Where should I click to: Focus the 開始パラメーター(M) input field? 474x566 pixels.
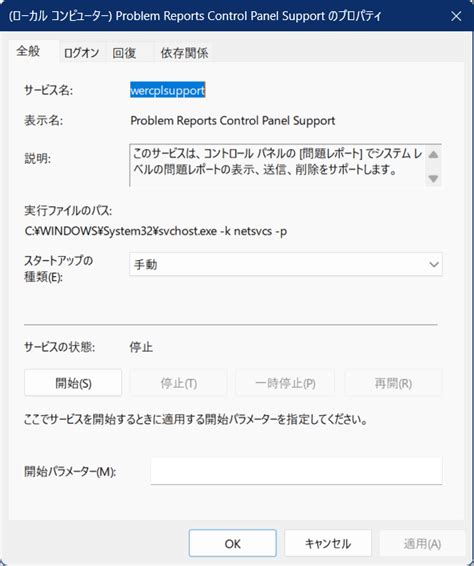pos(296,471)
